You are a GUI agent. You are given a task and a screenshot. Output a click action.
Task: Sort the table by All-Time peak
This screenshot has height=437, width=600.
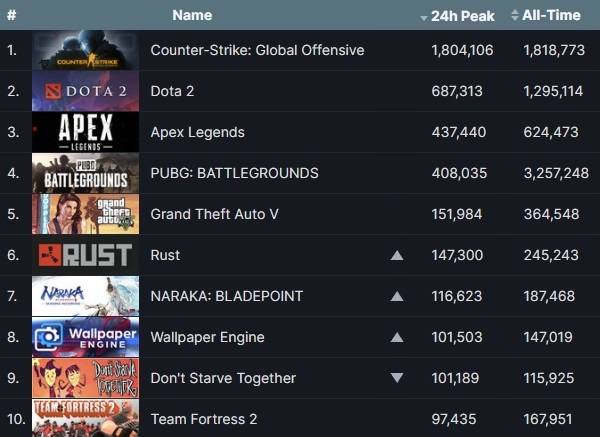548,15
